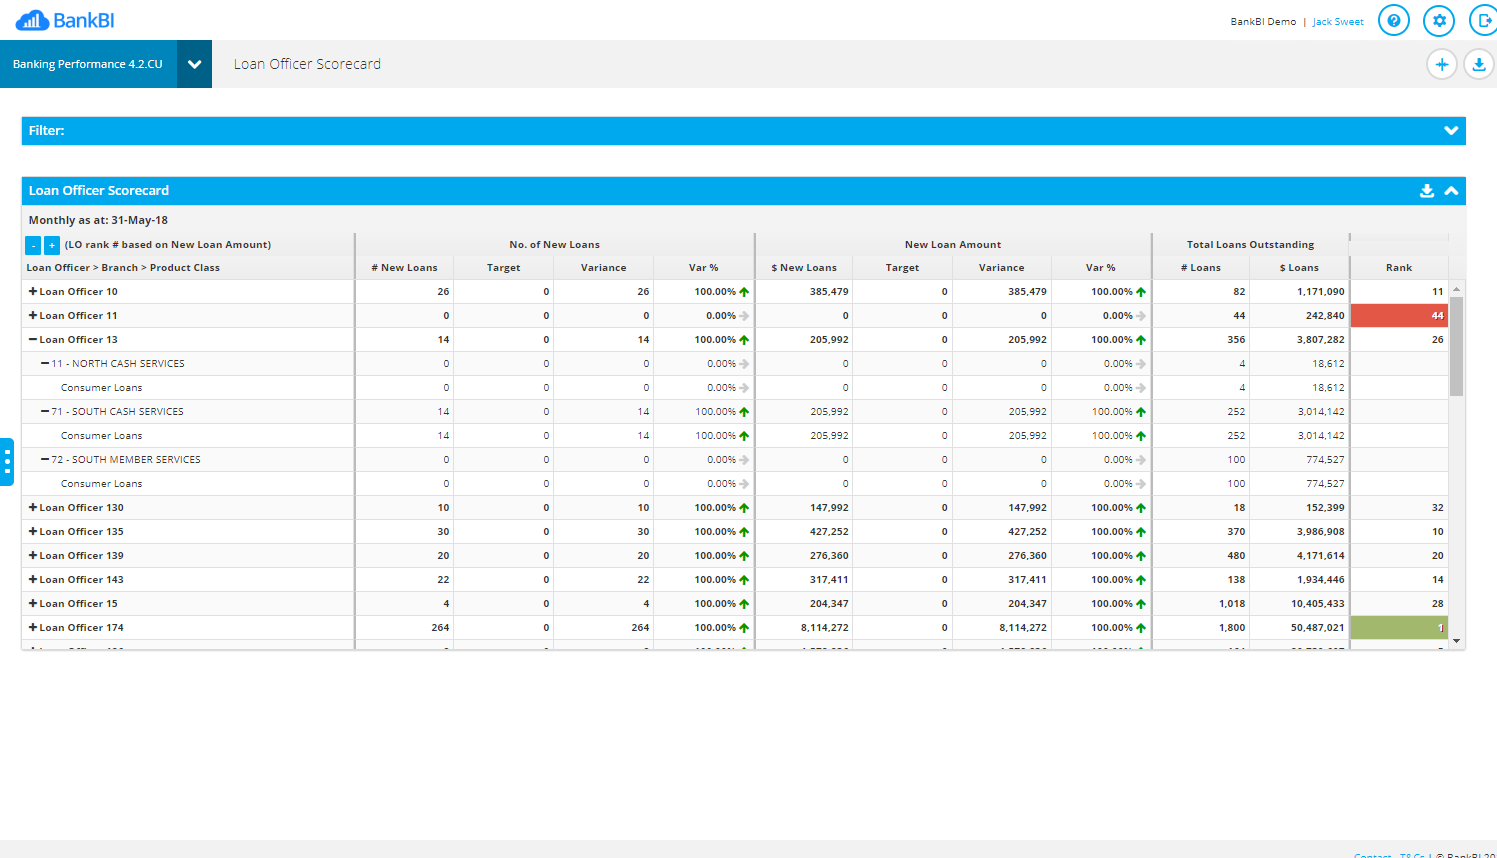Collapse the 72 - SOUTH MEMBER SERVICES branch
This screenshot has width=1497, height=858.
coord(45,460)
